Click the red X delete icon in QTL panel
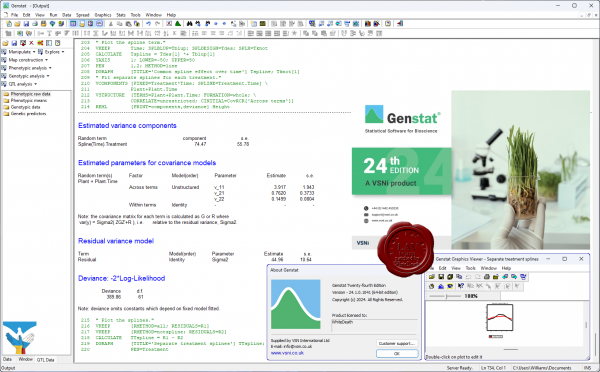Screen dimensions: 600x372 [31, 43]
